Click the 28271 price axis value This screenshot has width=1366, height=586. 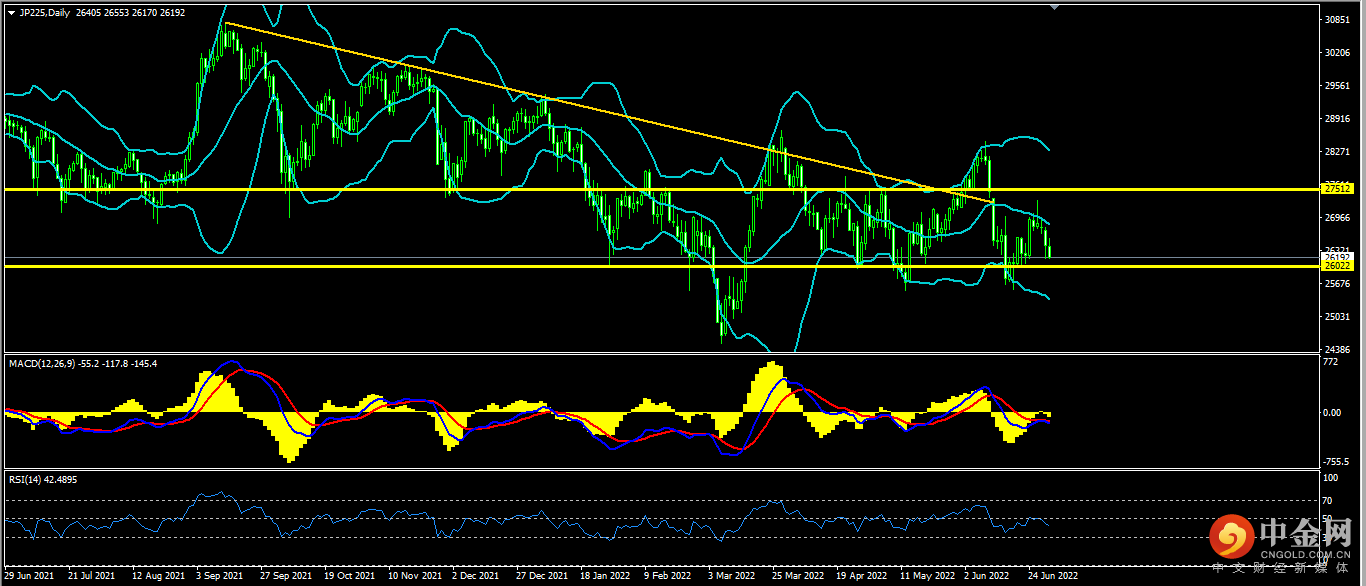[1337, 152]
